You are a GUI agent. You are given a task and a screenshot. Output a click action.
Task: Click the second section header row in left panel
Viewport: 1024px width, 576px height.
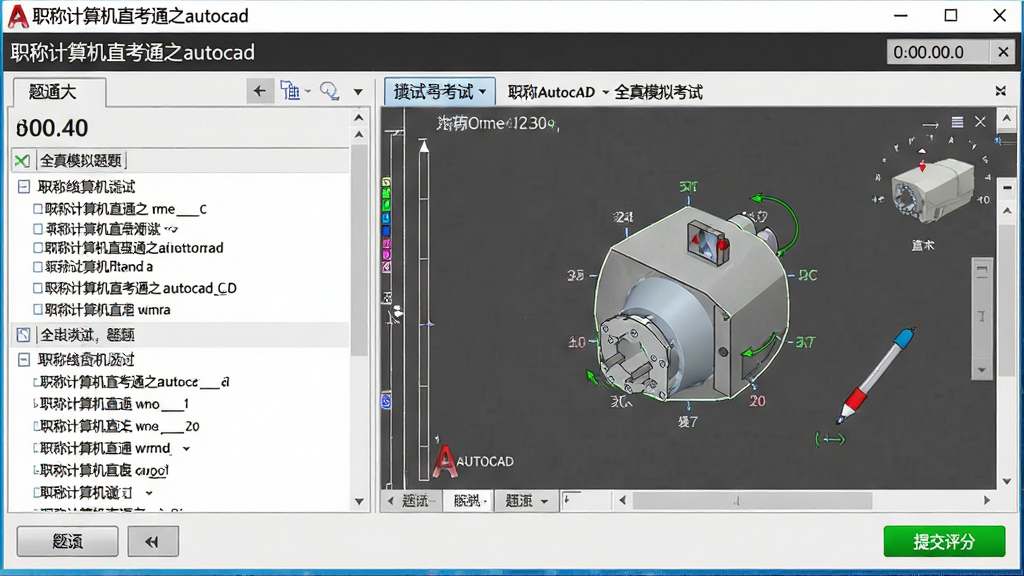[180, 335]
